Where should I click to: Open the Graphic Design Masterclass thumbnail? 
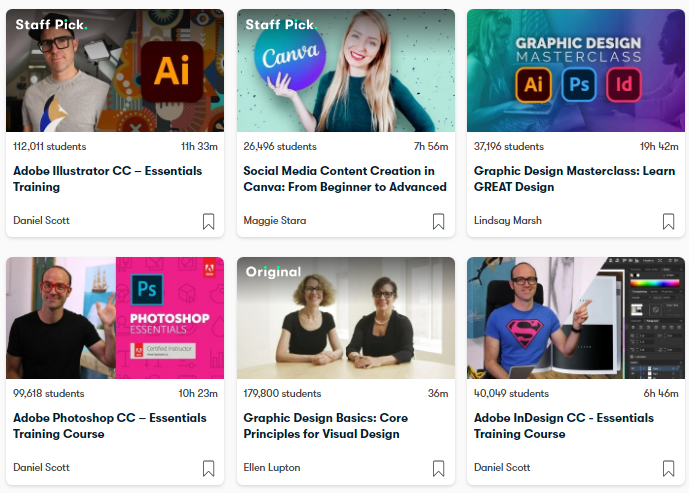[576, 70]
